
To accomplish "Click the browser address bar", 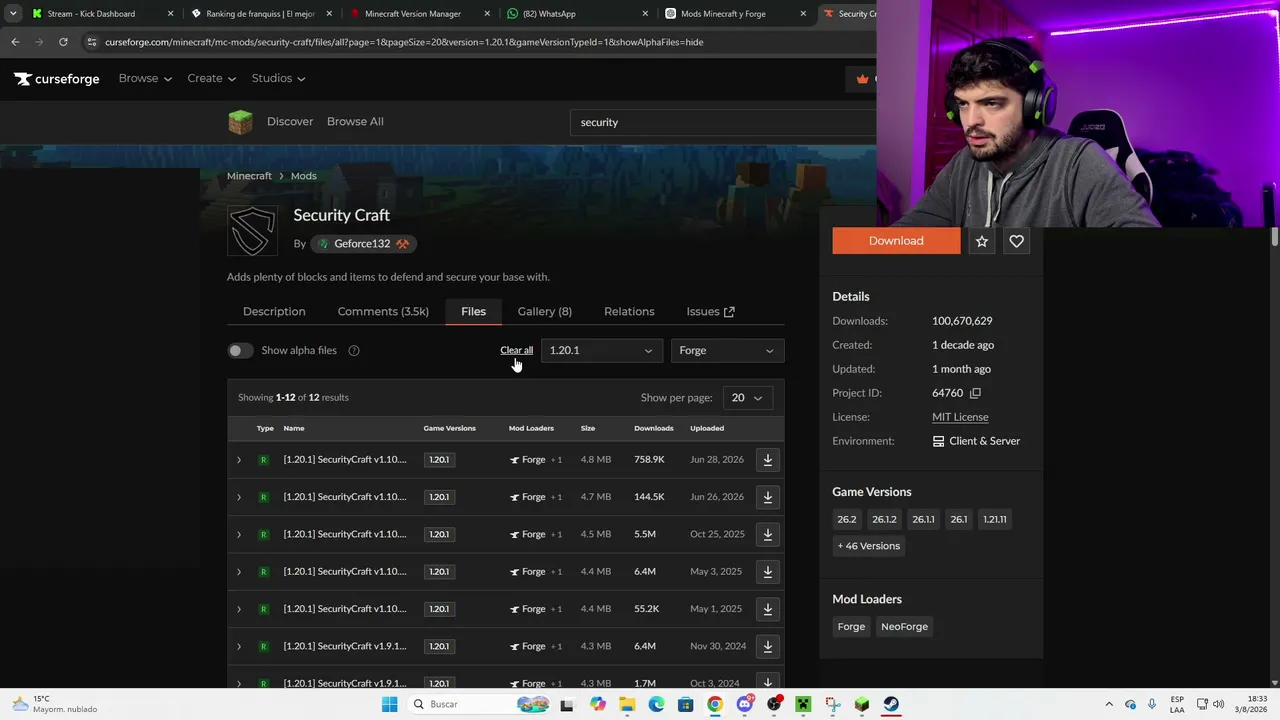I will coord(480,42).
